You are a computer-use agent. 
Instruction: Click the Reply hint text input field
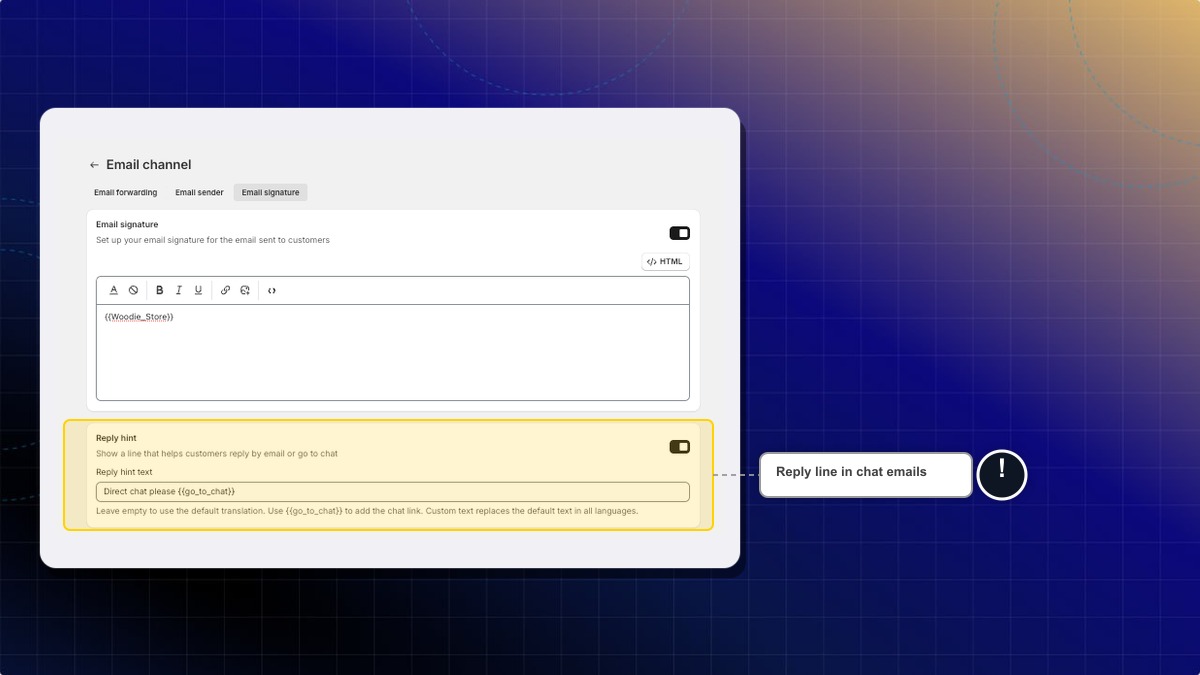point(393,491)
